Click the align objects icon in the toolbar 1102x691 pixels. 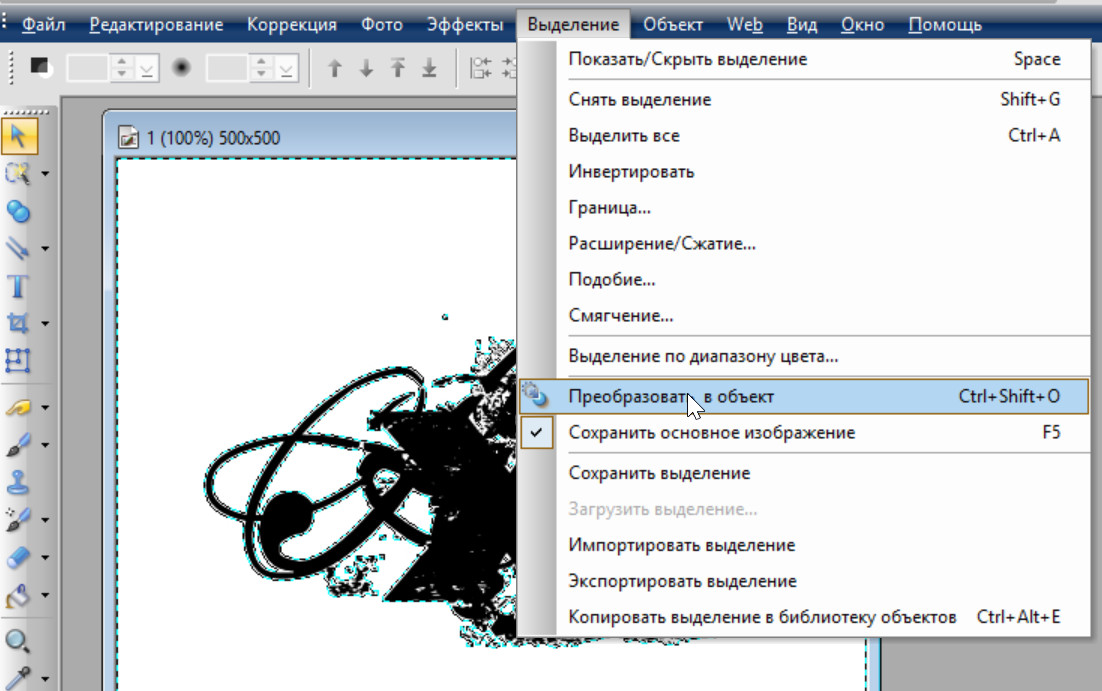click(481, 68)
